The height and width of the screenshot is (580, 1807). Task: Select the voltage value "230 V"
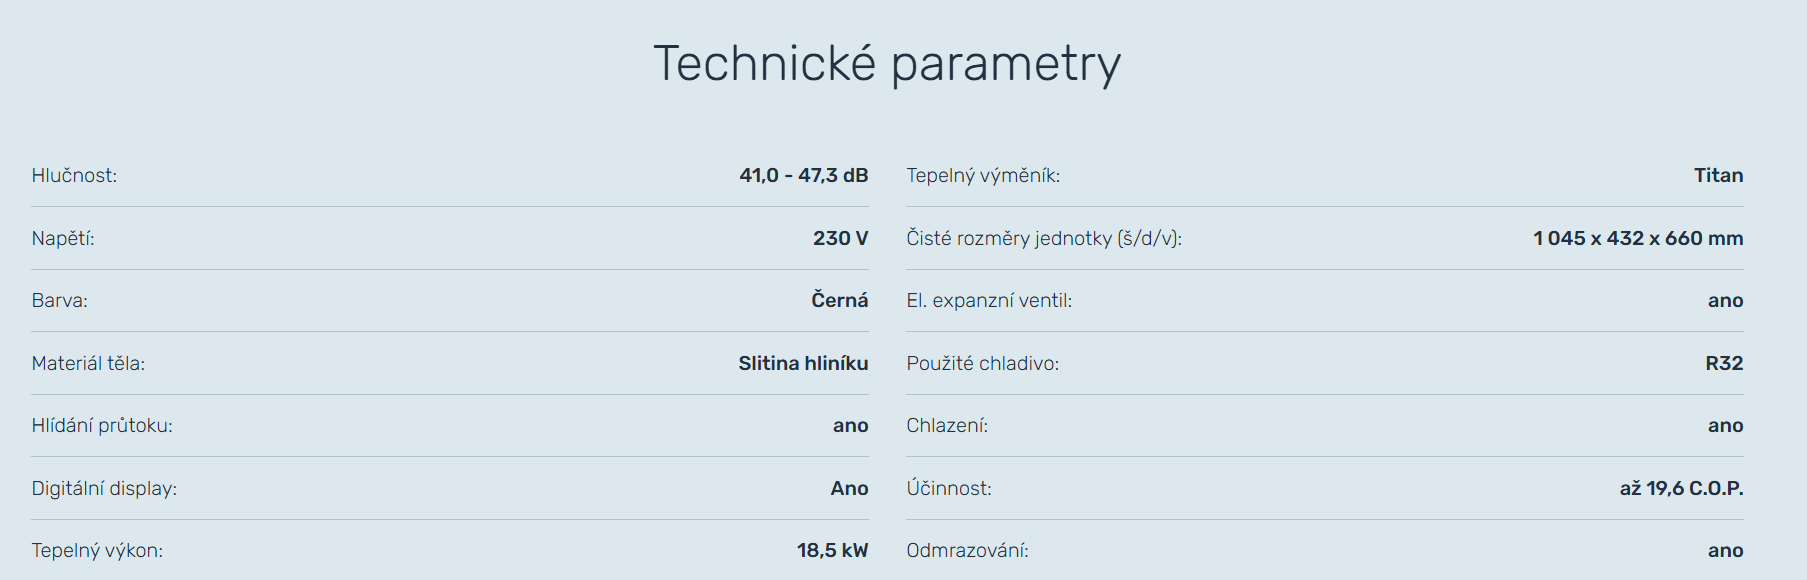840,239
